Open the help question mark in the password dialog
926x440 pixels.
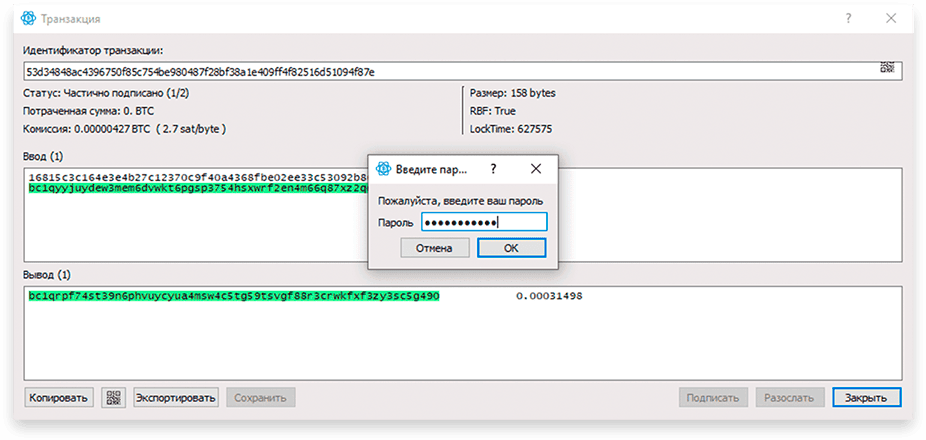pyautogui.click(x=494, y=170)
